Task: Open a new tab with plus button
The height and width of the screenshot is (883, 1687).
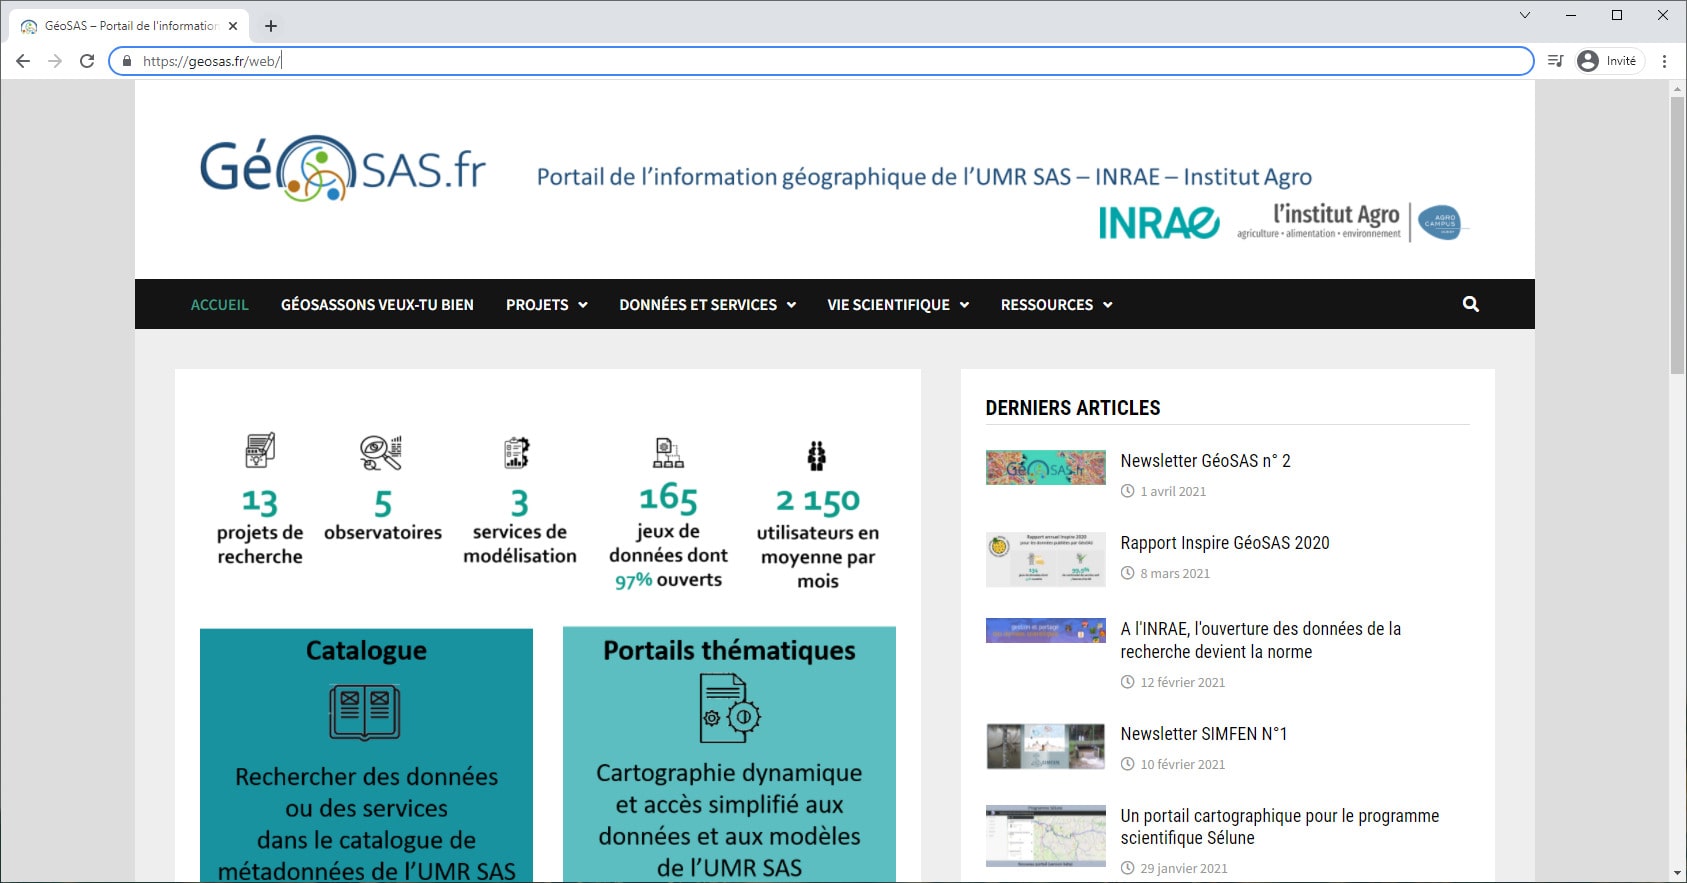Action: tap(271, 26)
